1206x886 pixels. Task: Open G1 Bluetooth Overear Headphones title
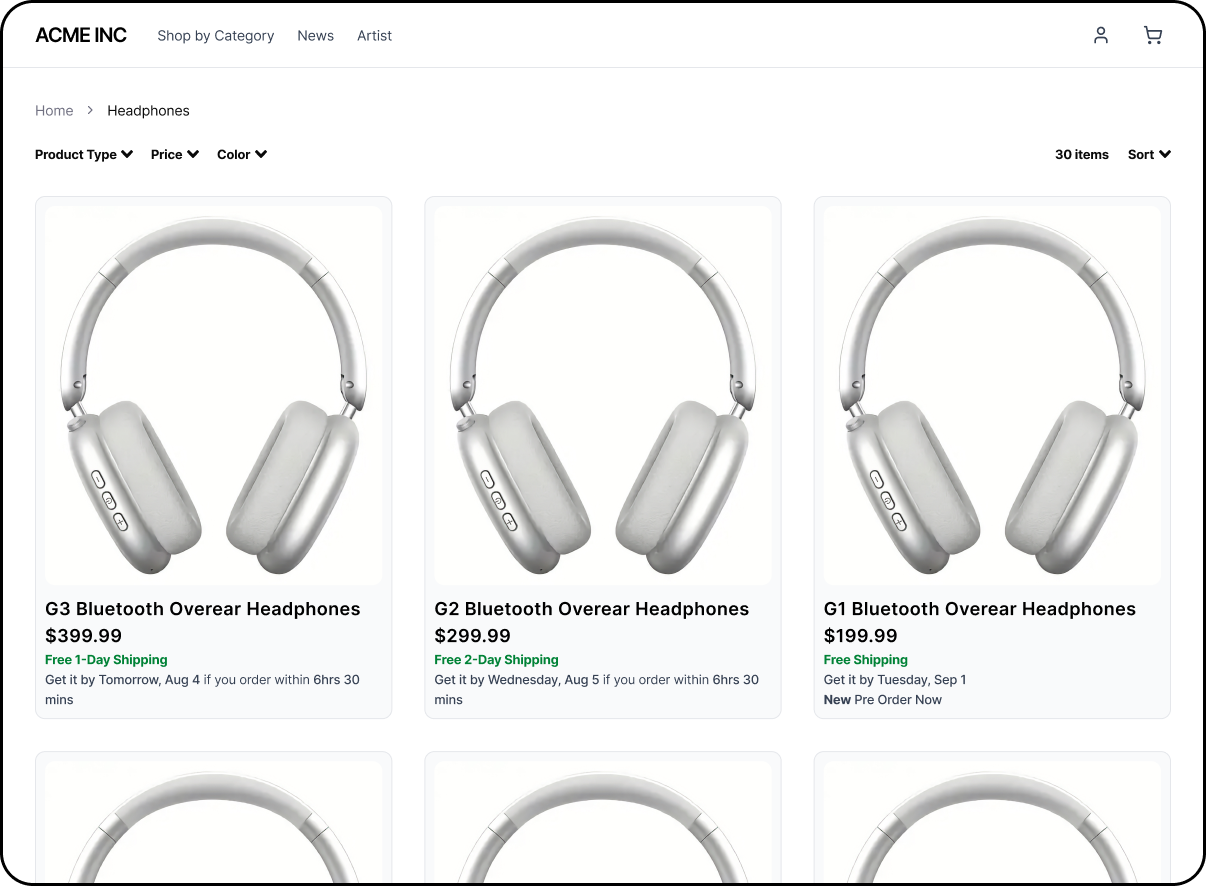click(x=980, y=609)
